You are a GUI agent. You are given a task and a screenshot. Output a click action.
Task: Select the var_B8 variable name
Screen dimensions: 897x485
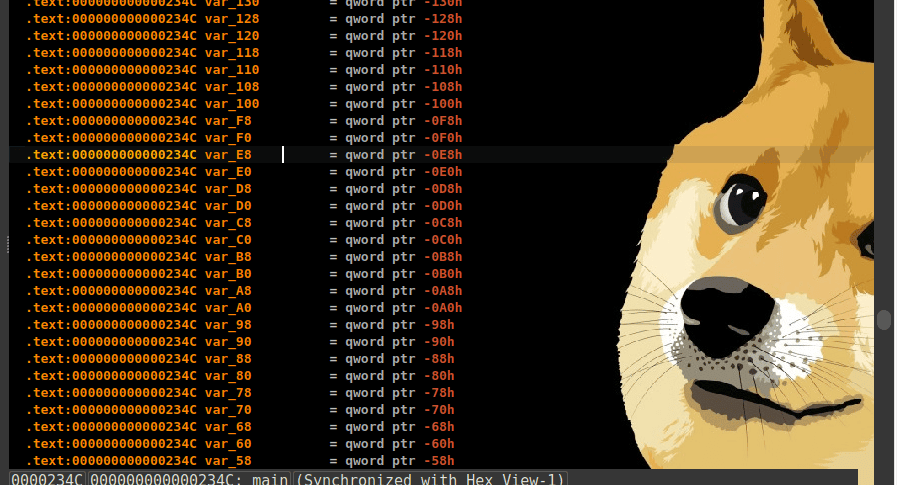pos(228,257)
